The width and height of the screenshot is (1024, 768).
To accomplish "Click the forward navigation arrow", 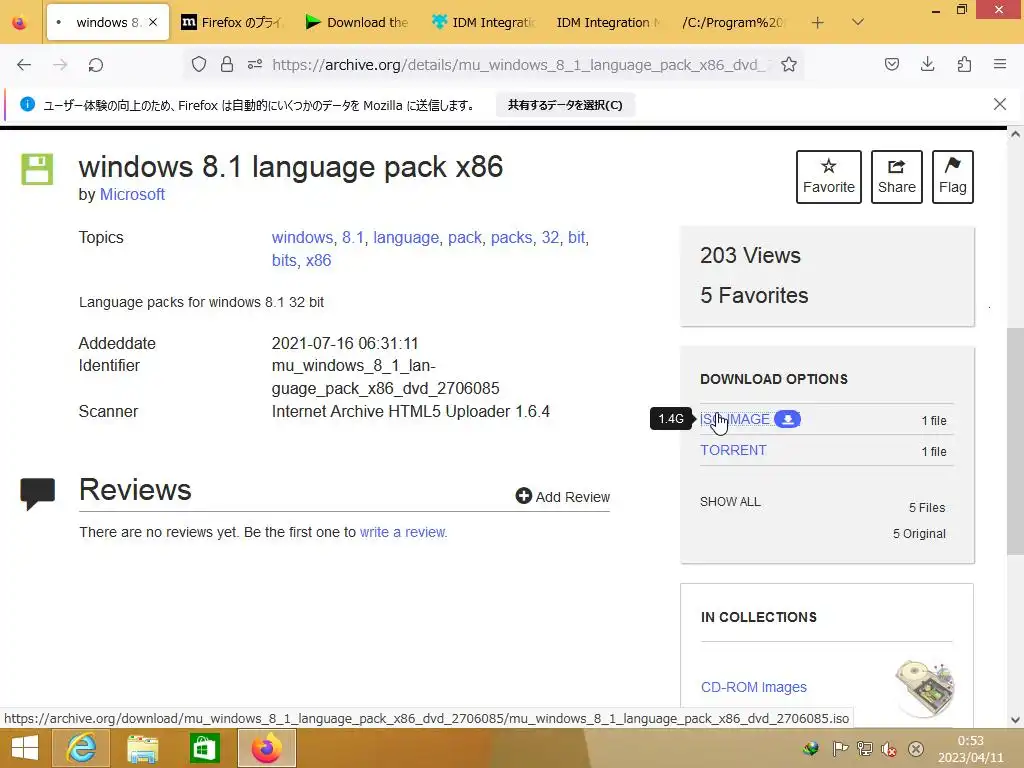I will tap(60, 65).
